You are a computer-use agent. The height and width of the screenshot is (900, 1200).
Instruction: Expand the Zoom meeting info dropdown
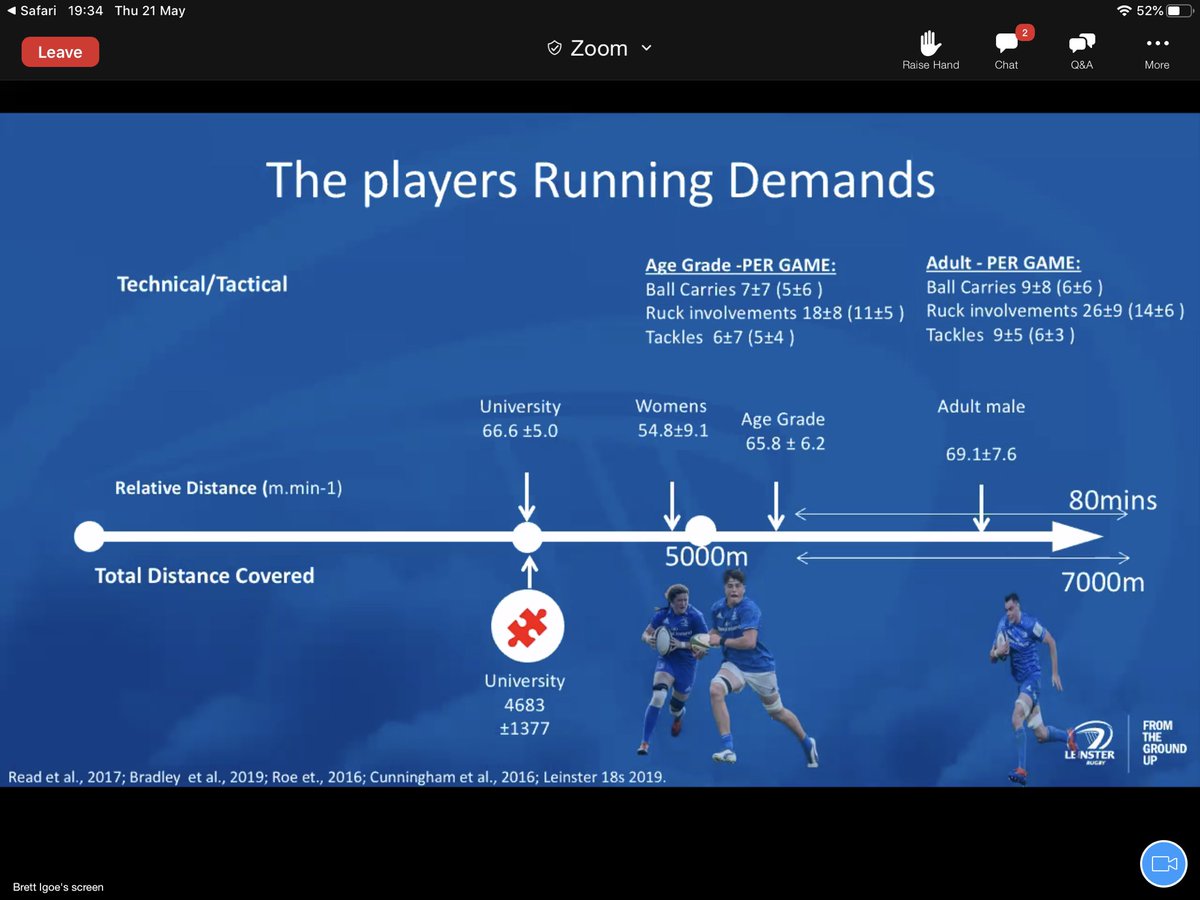click(x=645, y=47)
